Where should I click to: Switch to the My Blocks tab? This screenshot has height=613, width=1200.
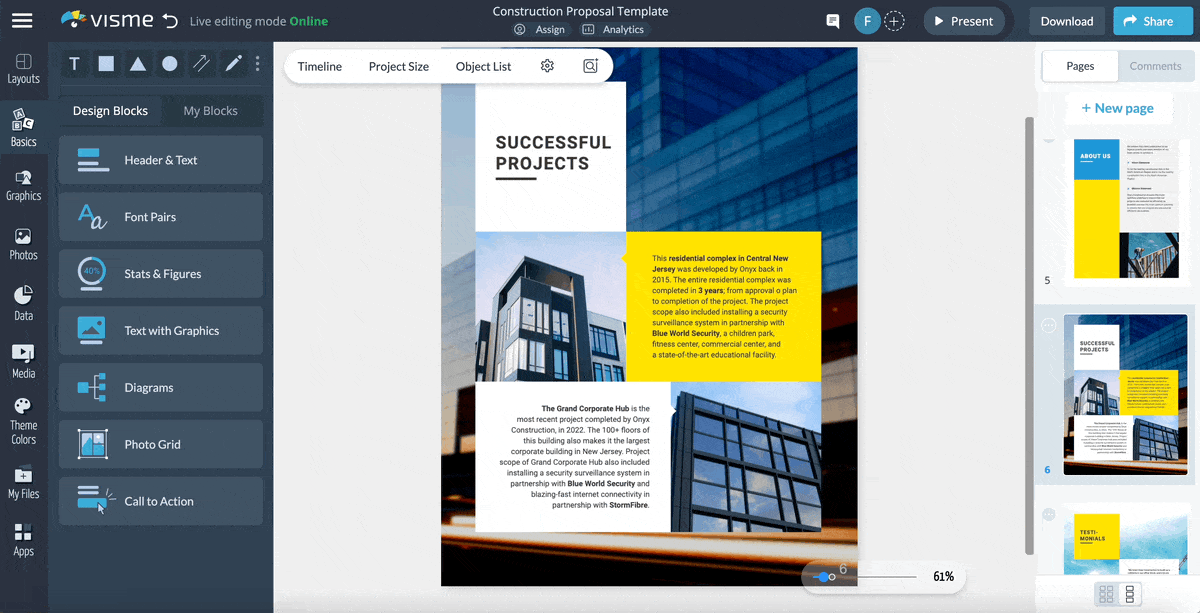(x=212, y=110)
